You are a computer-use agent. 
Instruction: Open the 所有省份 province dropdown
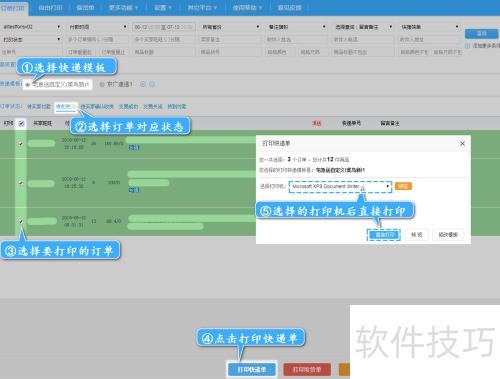coord(230,27)
